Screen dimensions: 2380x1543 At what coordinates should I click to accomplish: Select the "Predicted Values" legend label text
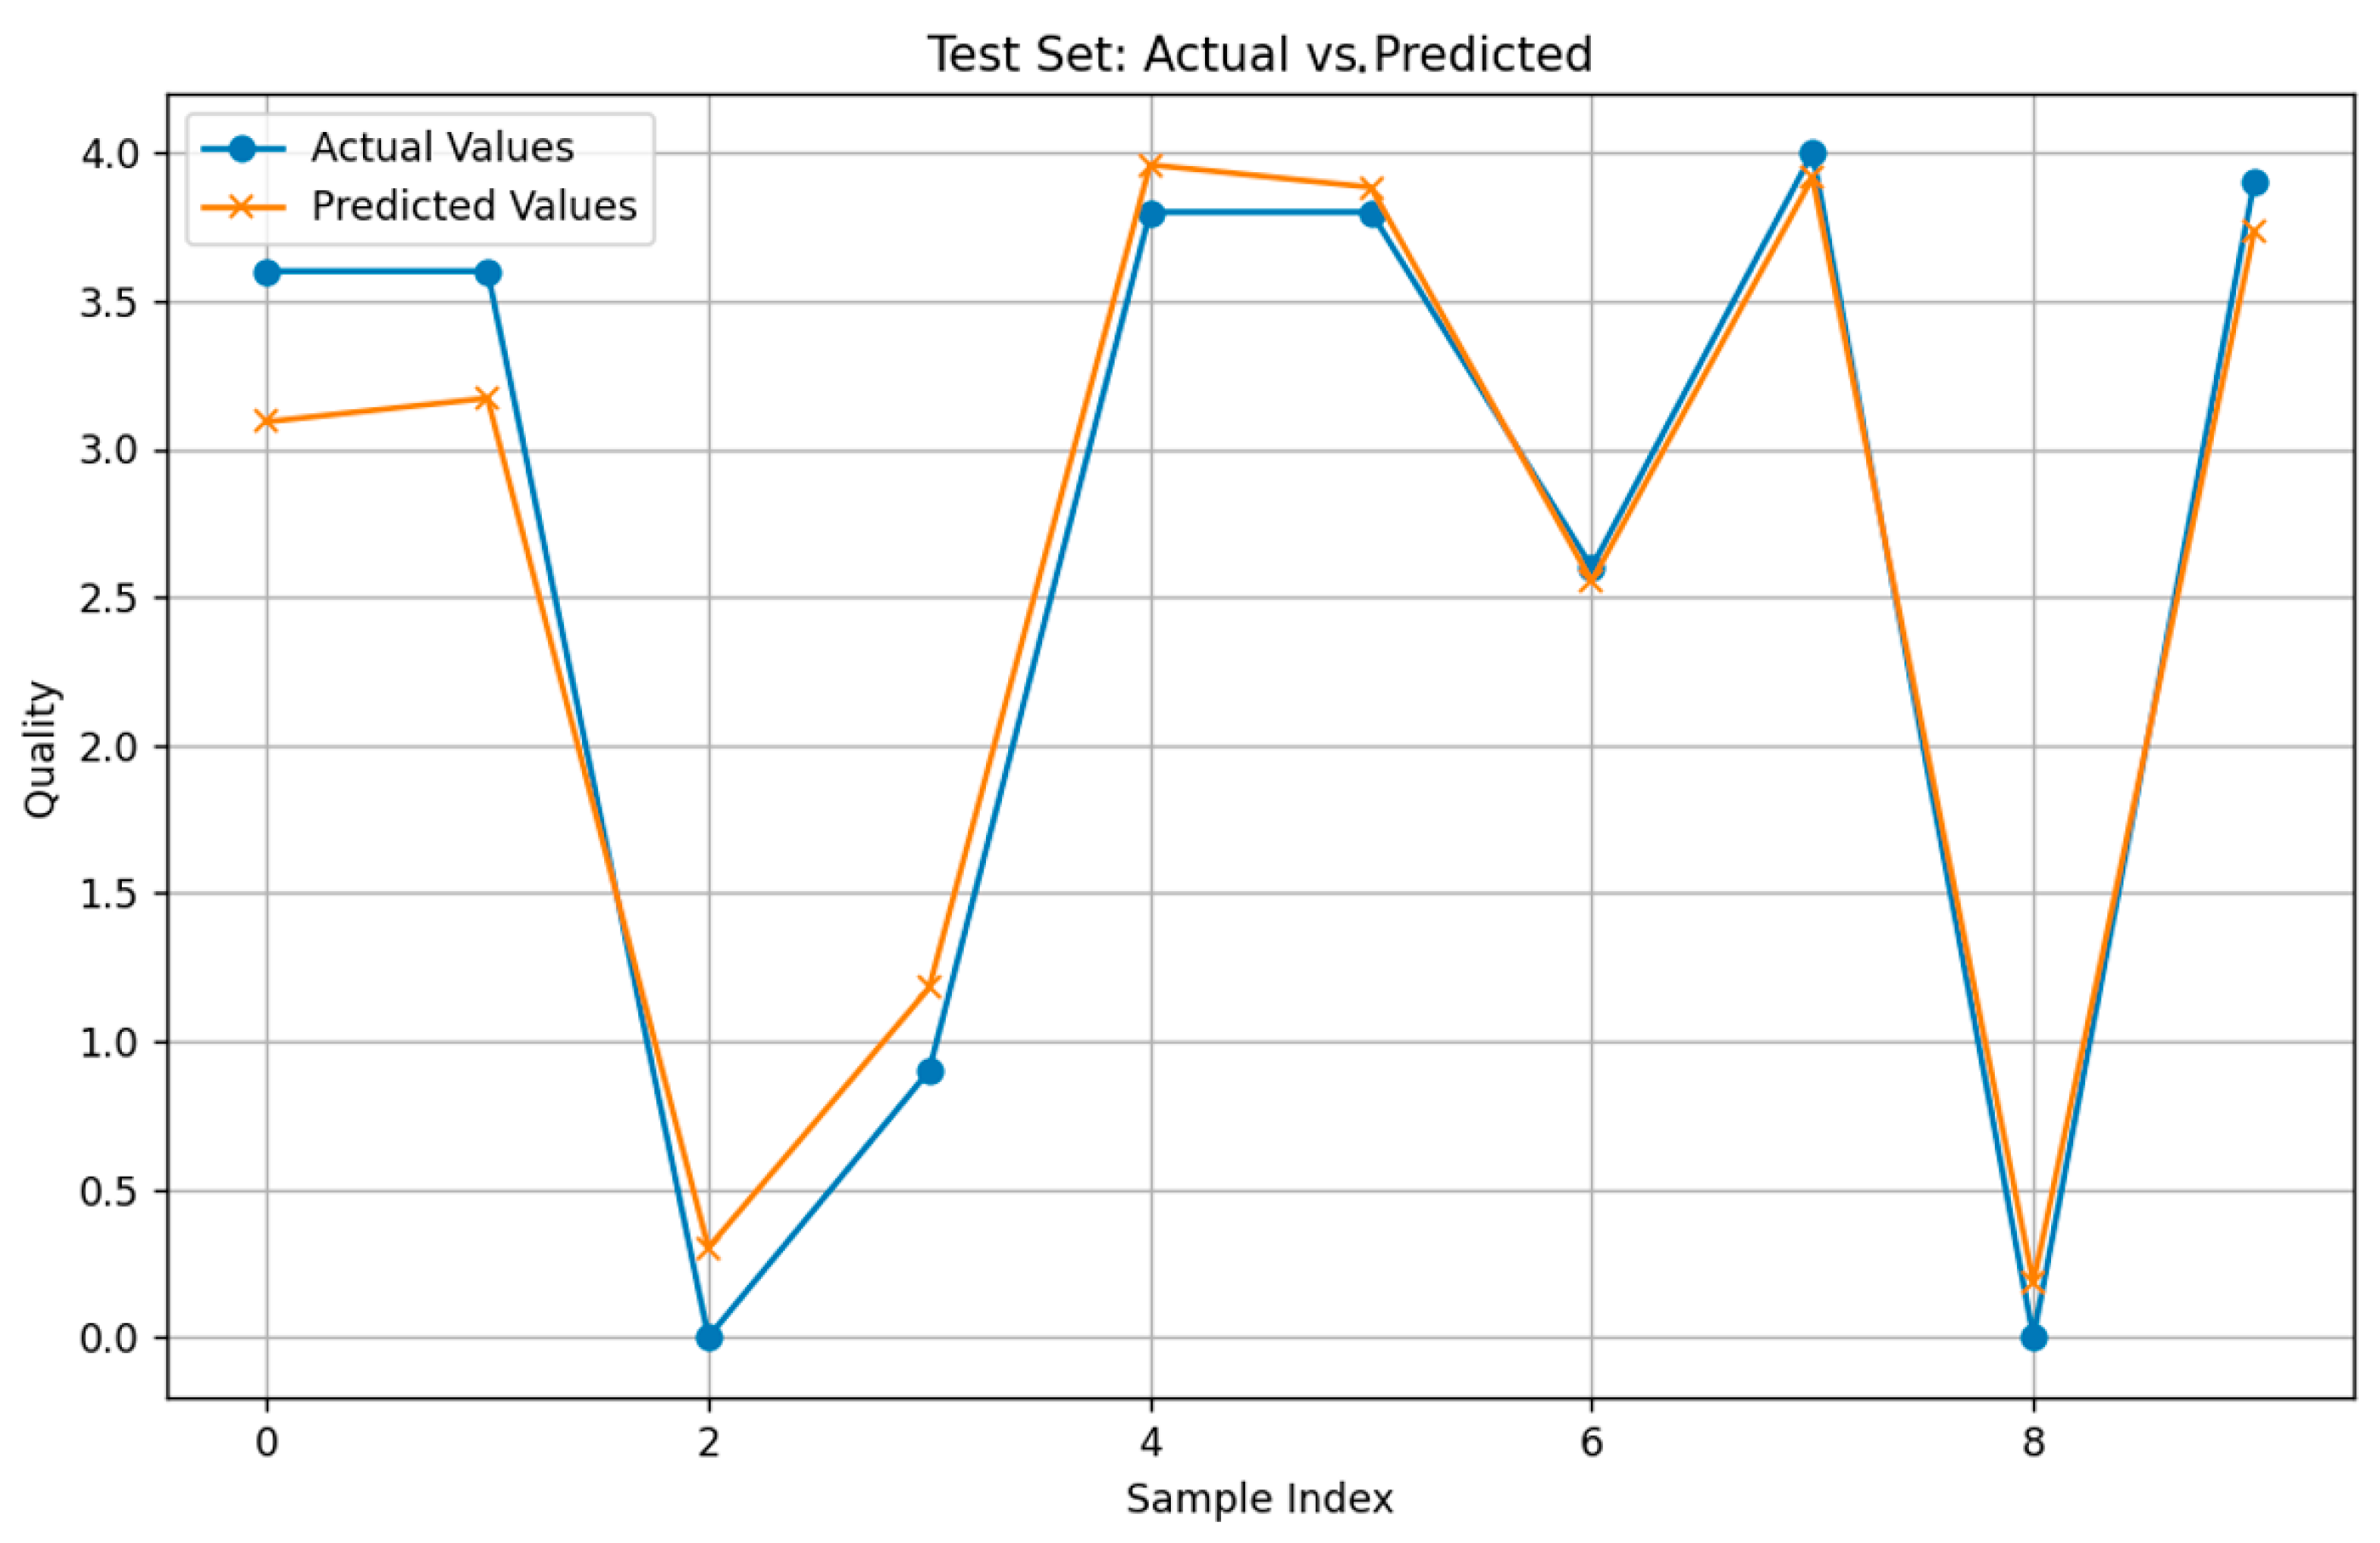(x=474, y=206)
